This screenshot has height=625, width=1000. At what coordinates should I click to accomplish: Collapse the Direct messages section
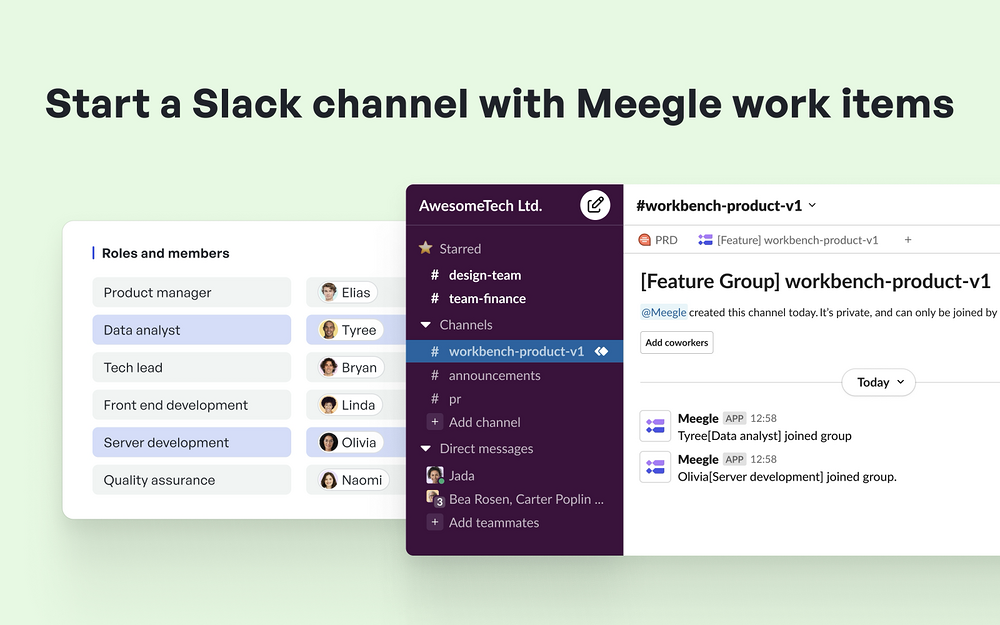click(x=425, y=448)
